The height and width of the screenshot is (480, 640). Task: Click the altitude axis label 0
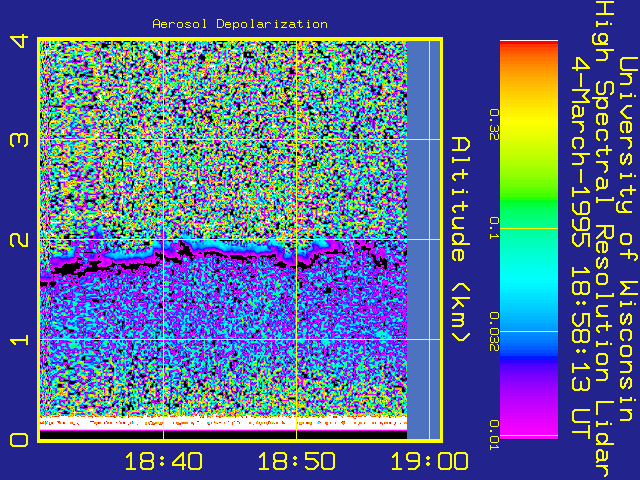[20, 440]
